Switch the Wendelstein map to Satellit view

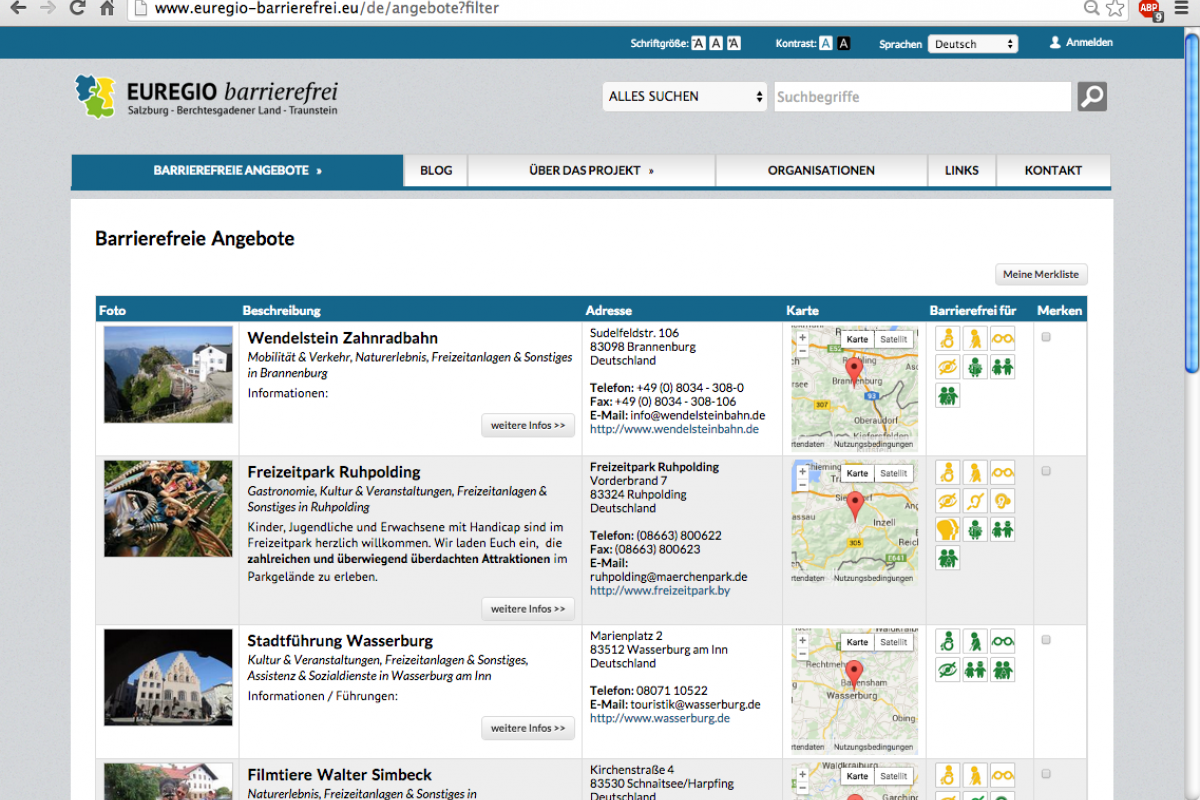pyautogui.click(x=894, y=339)
